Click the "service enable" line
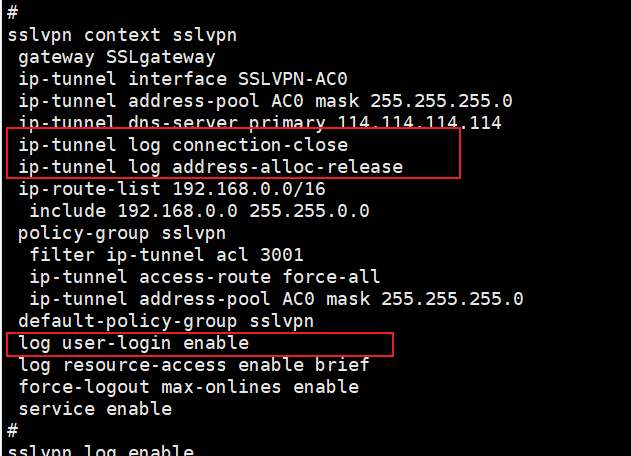Screen dimensions: 631x456 pyautogui.click(x=95, y=409)
